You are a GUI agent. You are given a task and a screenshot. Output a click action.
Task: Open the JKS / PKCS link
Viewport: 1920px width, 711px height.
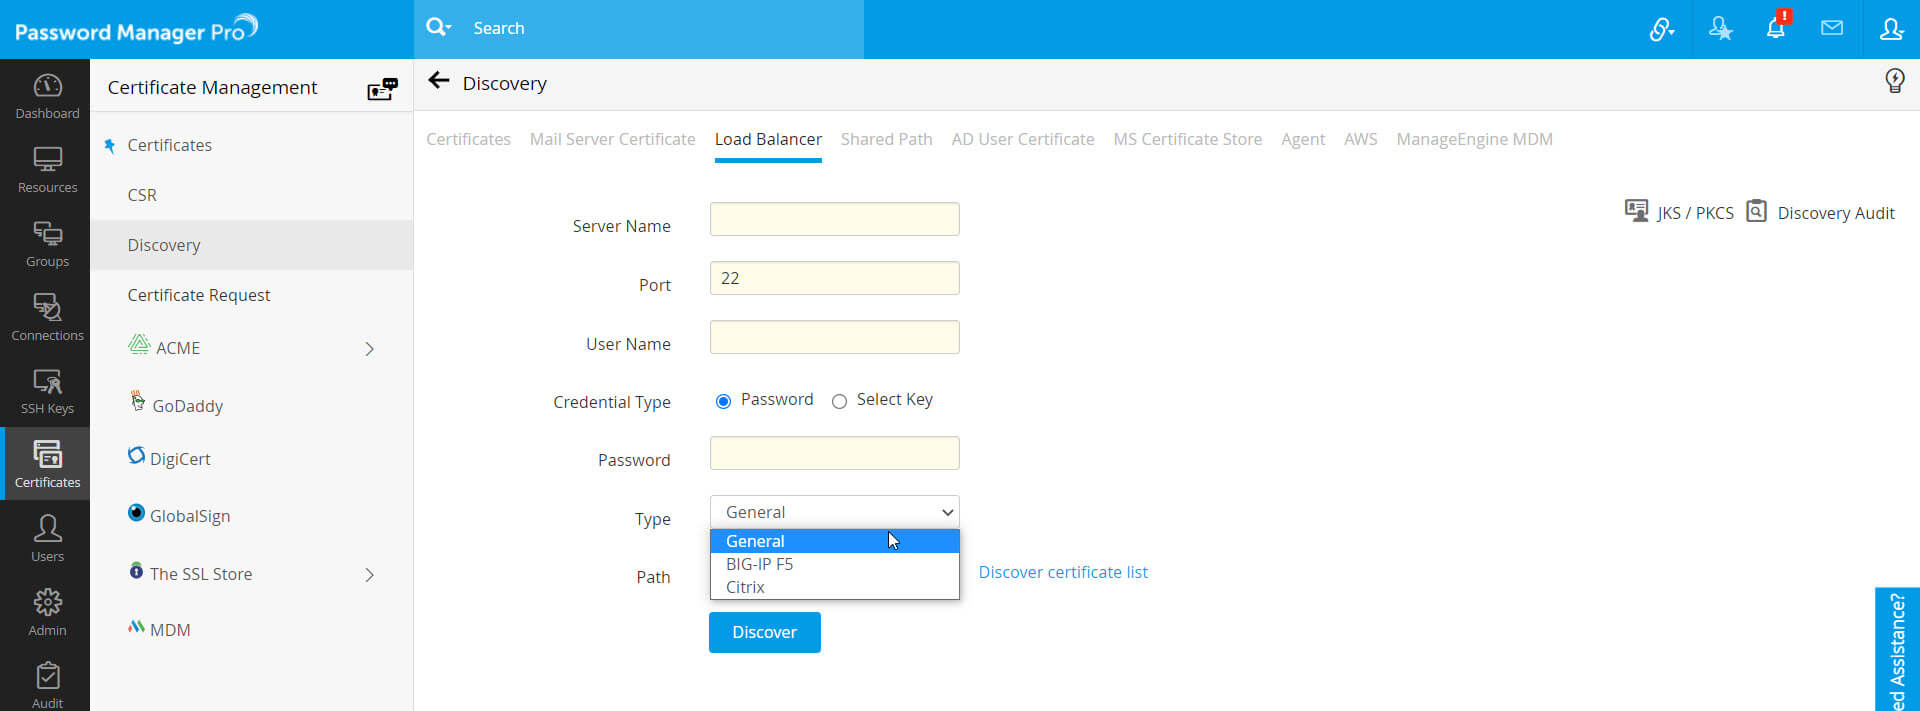(x=1695, y=213)
